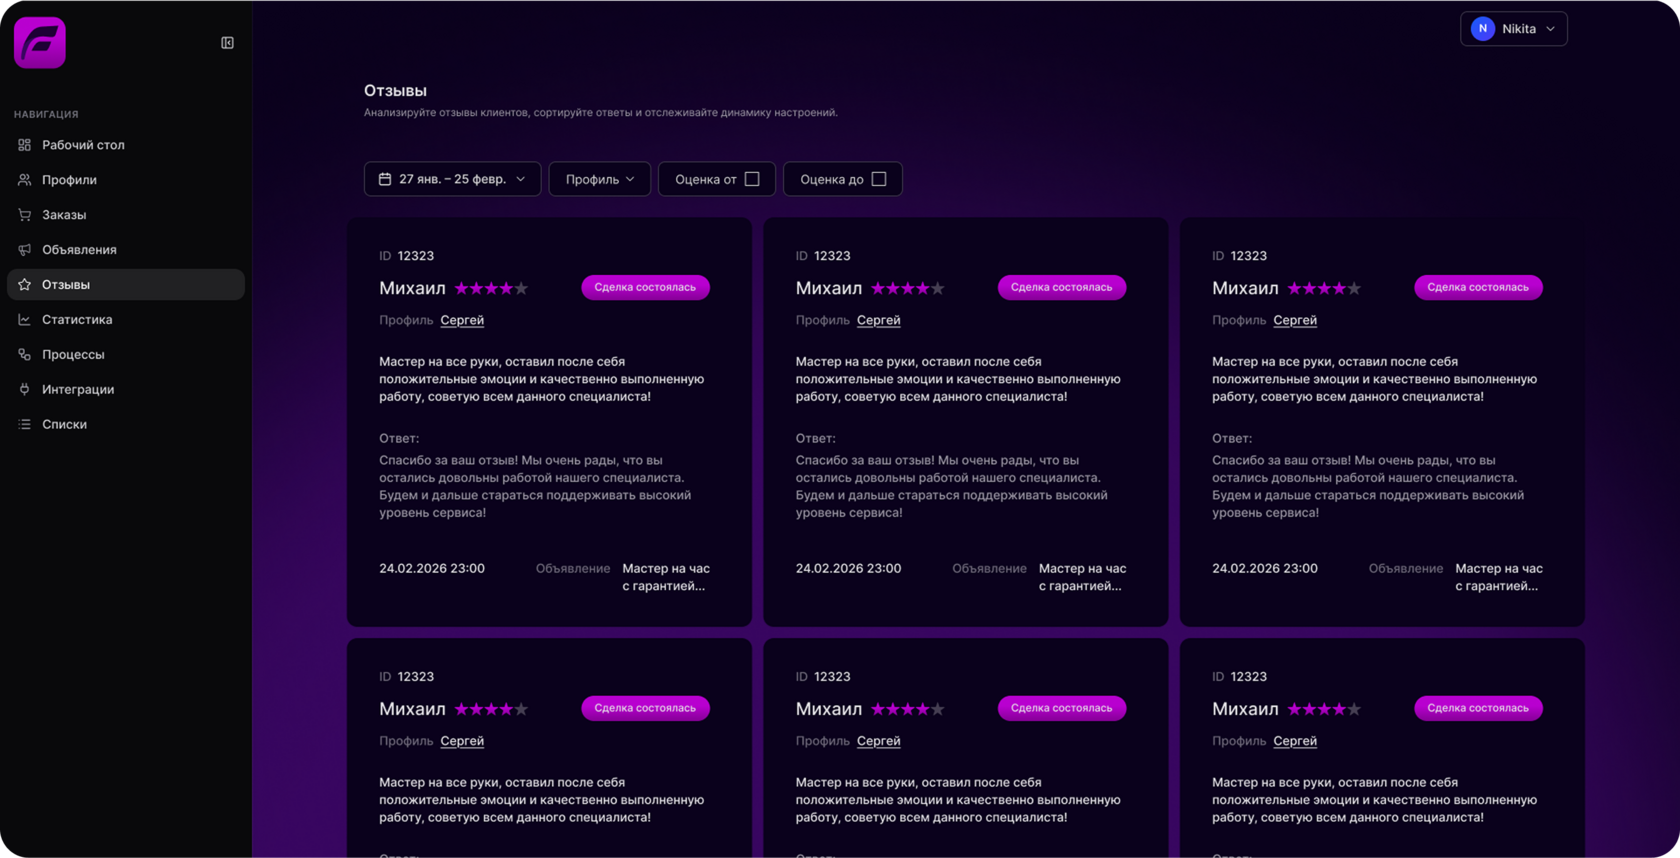Select Отзывы in the sidebar navigation
This screenshot has width=1680, height=858.
(x=66, y=285)
